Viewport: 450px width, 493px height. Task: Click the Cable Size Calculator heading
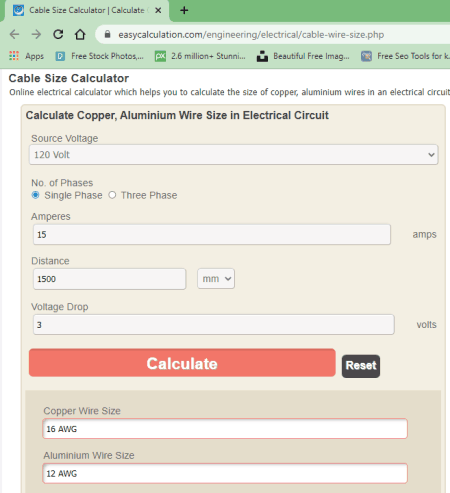click(69, 78)
